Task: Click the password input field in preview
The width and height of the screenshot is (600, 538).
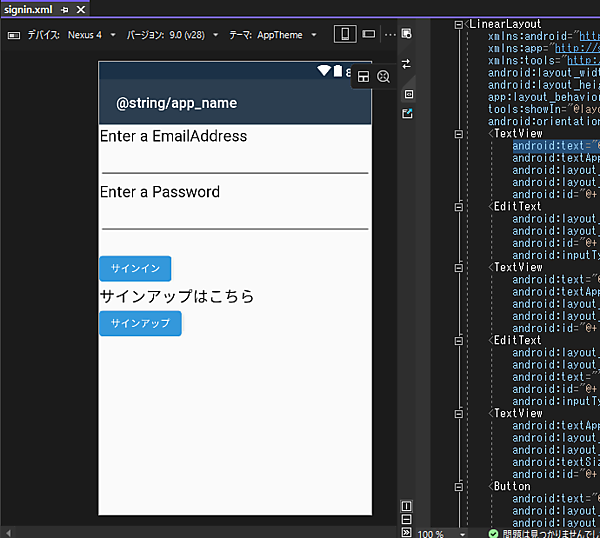Action: coord(235,217)
